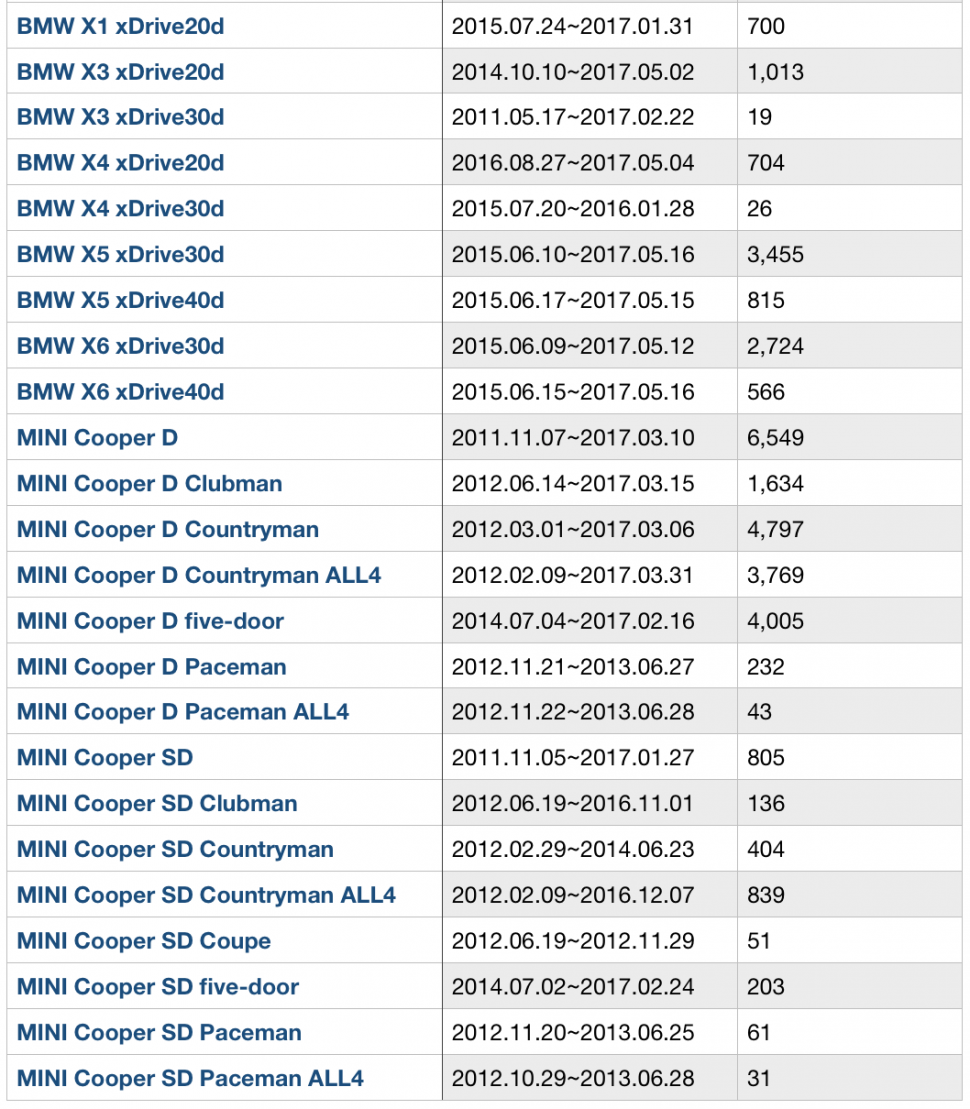This screenshot has width=970, height=1109.
Task: Click the 4,797 count cell
Action: 775,529
